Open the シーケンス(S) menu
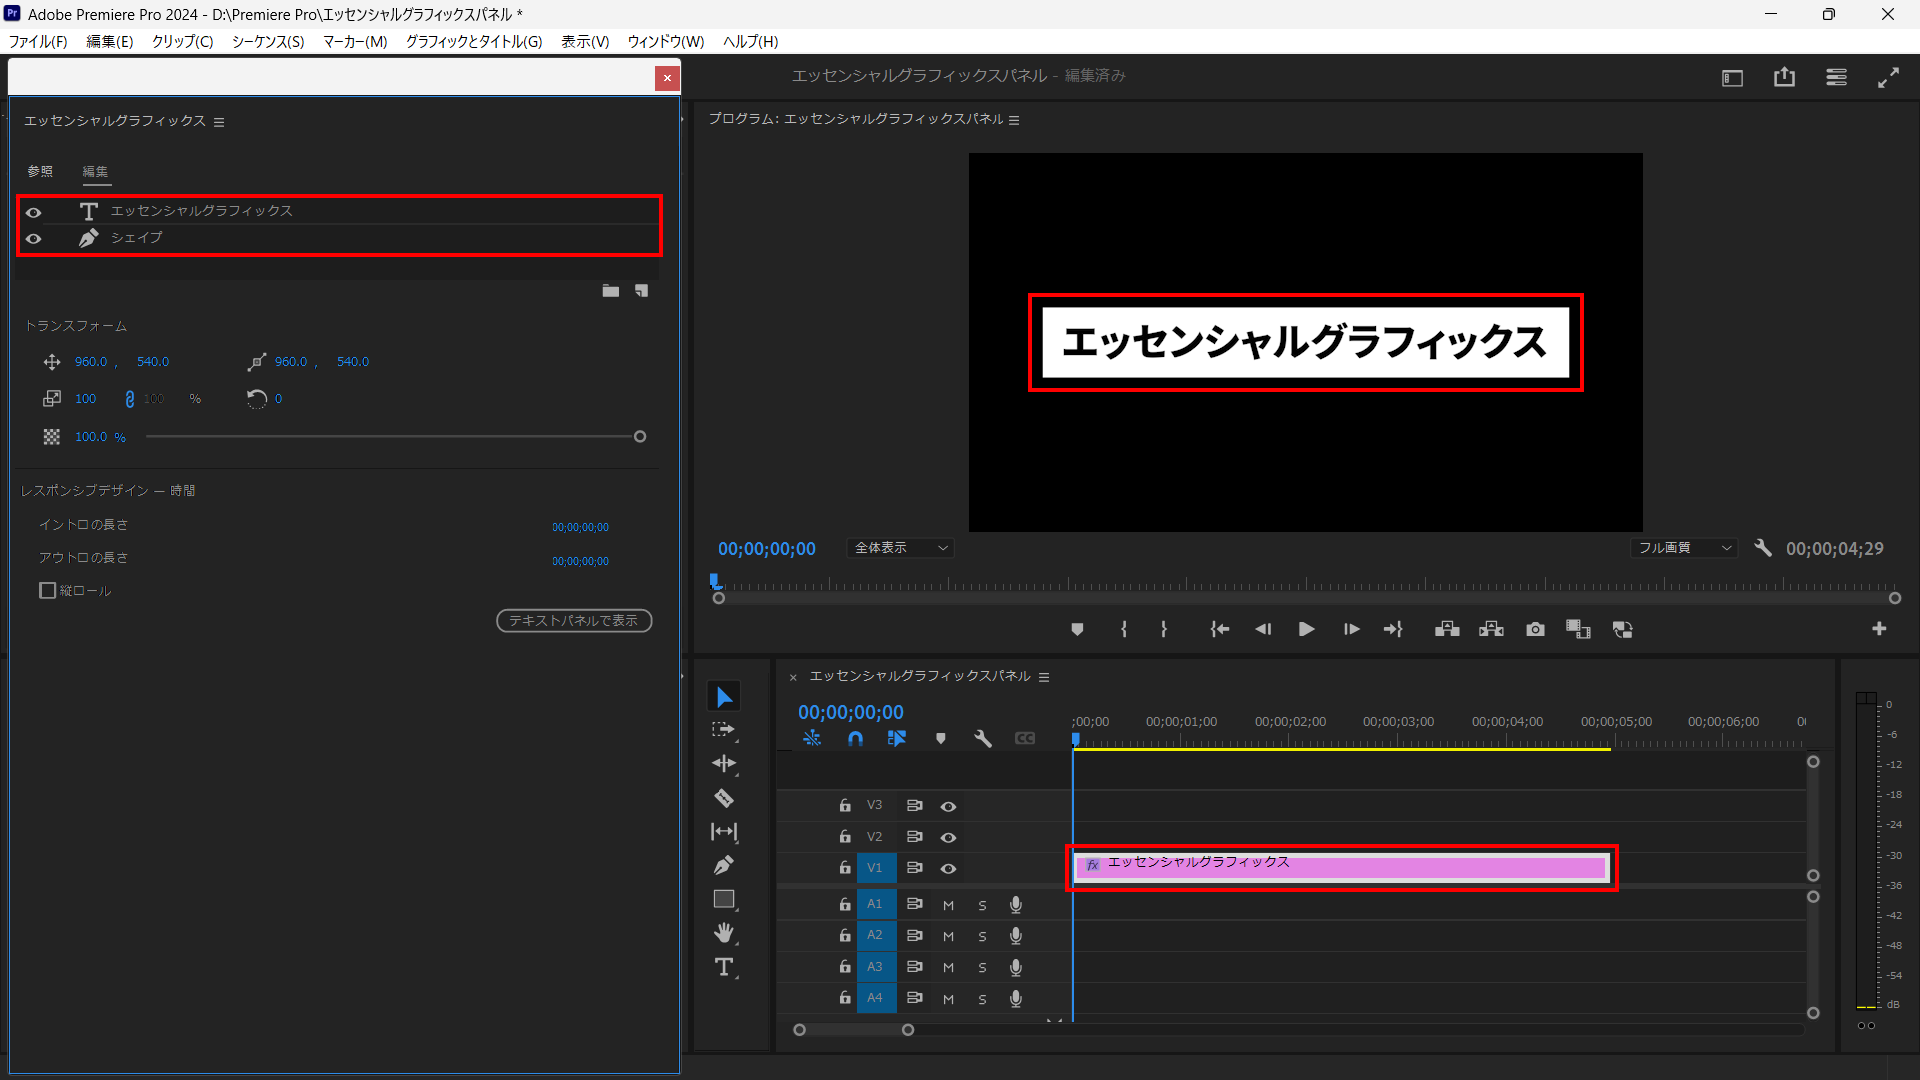The height and width of the screenshot is (1080, 1920). tap(268, 41)
